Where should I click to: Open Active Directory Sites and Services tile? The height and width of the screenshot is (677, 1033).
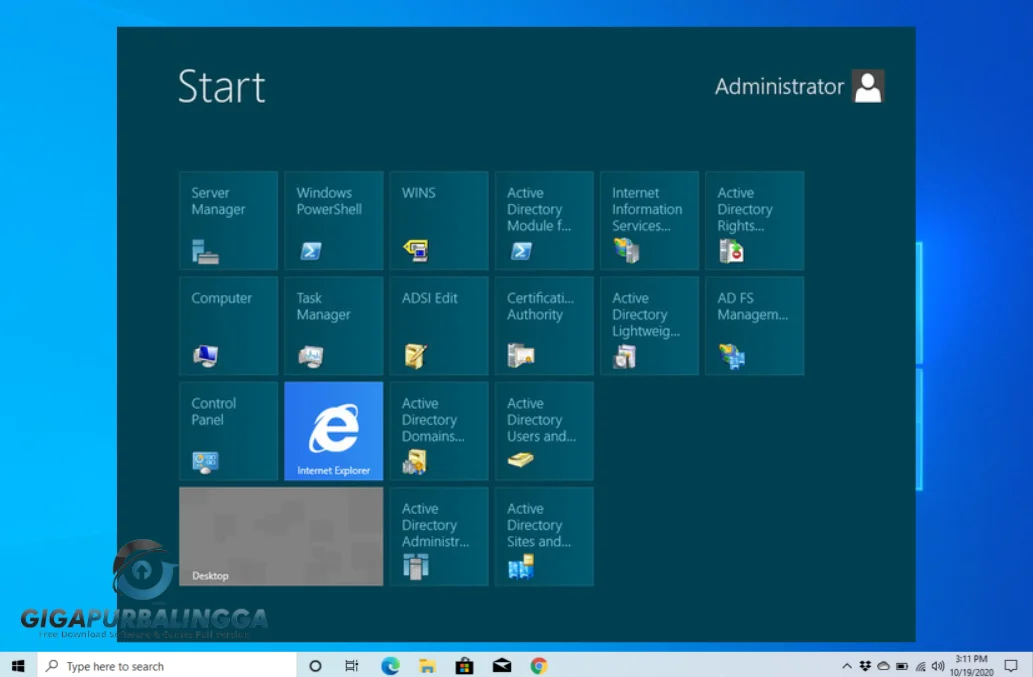coord(544,537)
